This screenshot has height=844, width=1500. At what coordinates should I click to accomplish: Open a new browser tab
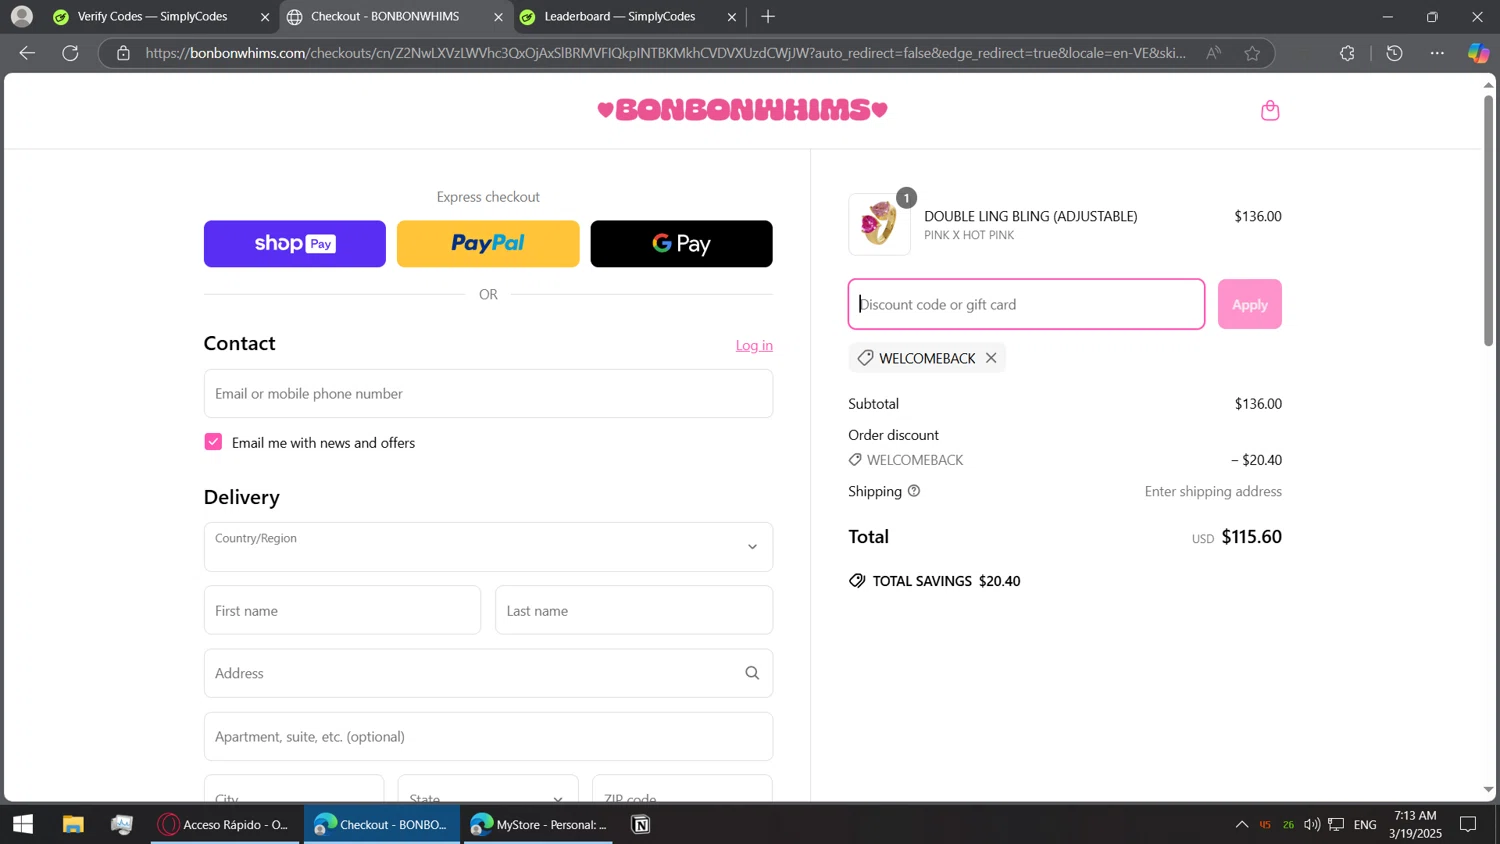(x=768, y=17)
